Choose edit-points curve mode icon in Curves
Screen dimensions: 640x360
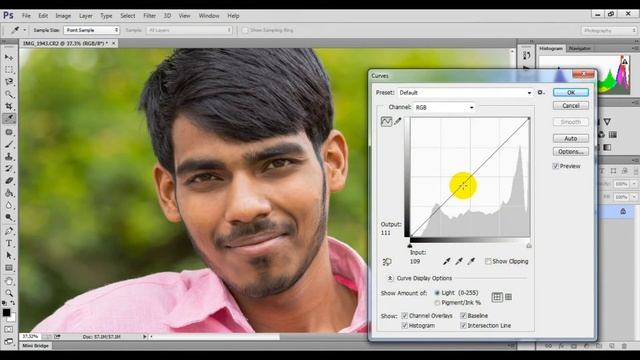[x=386, y=121]
